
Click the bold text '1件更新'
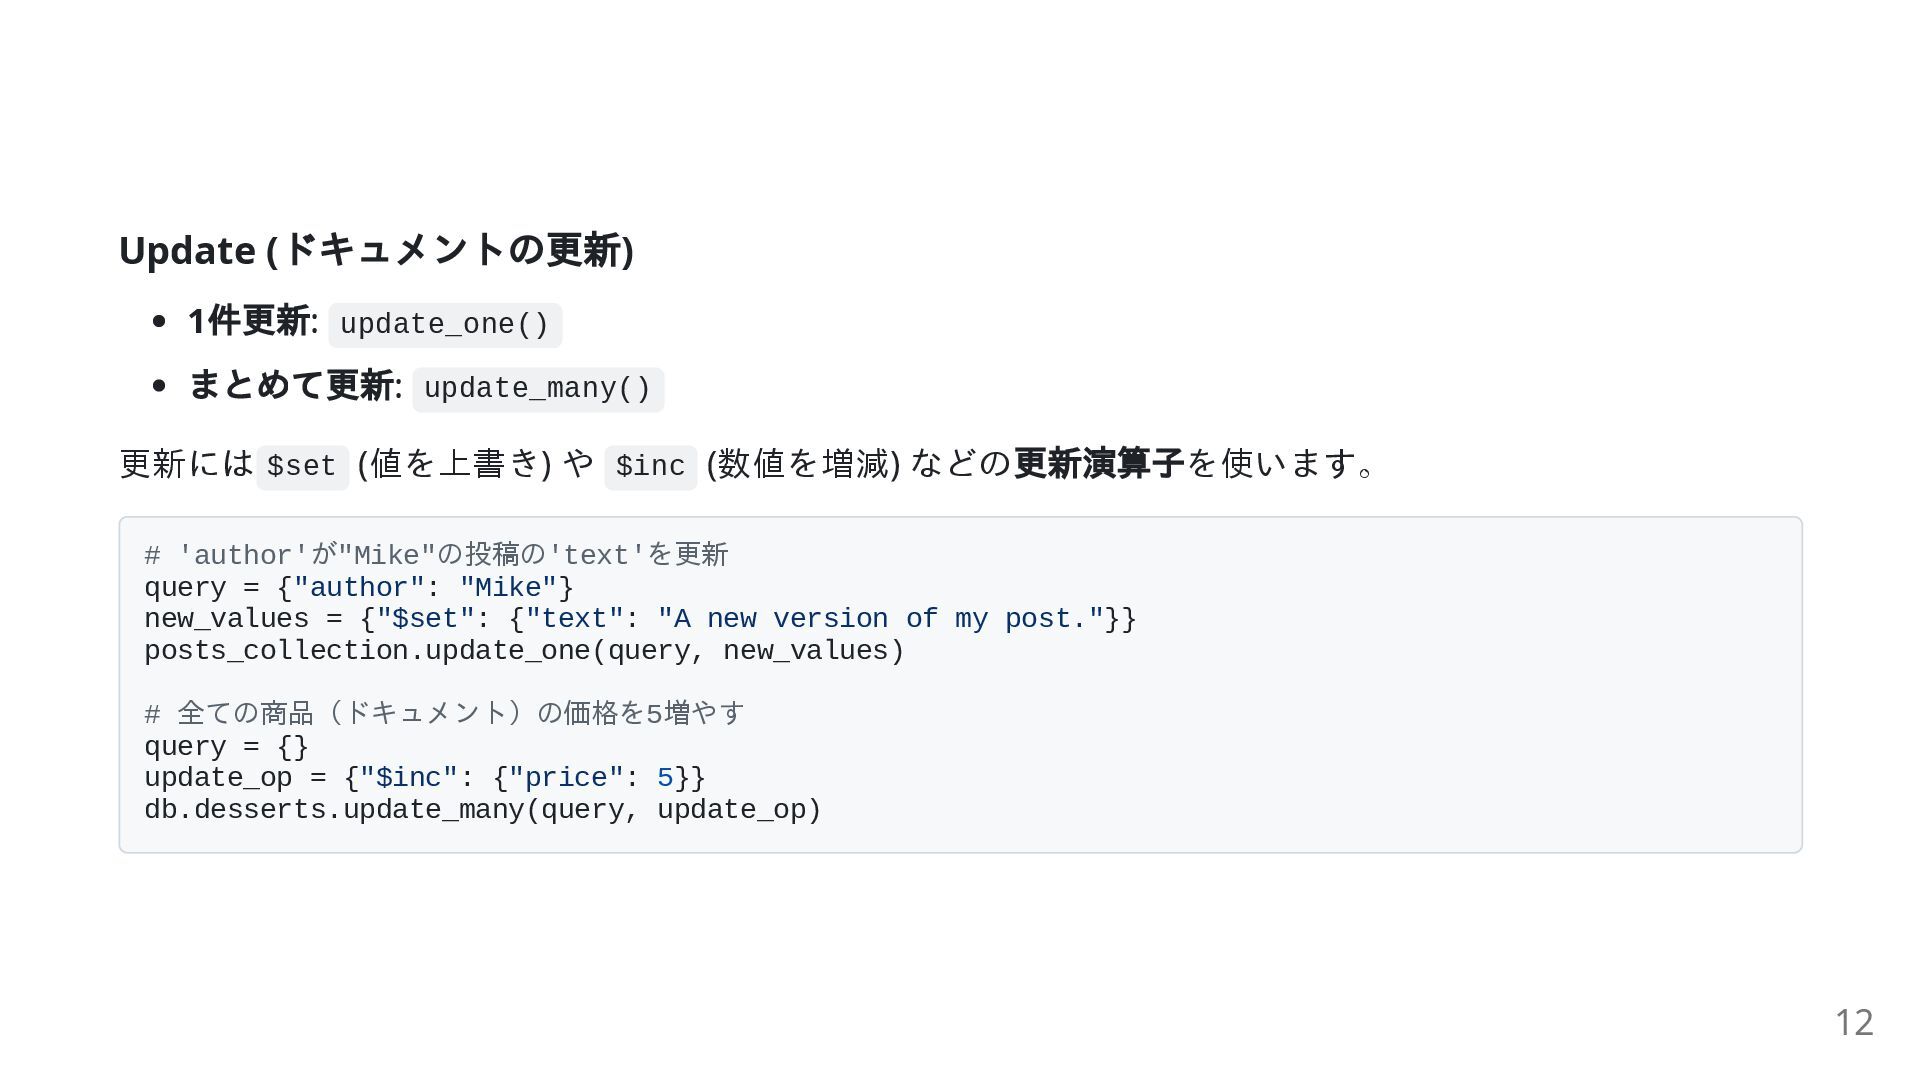[249, 322]
